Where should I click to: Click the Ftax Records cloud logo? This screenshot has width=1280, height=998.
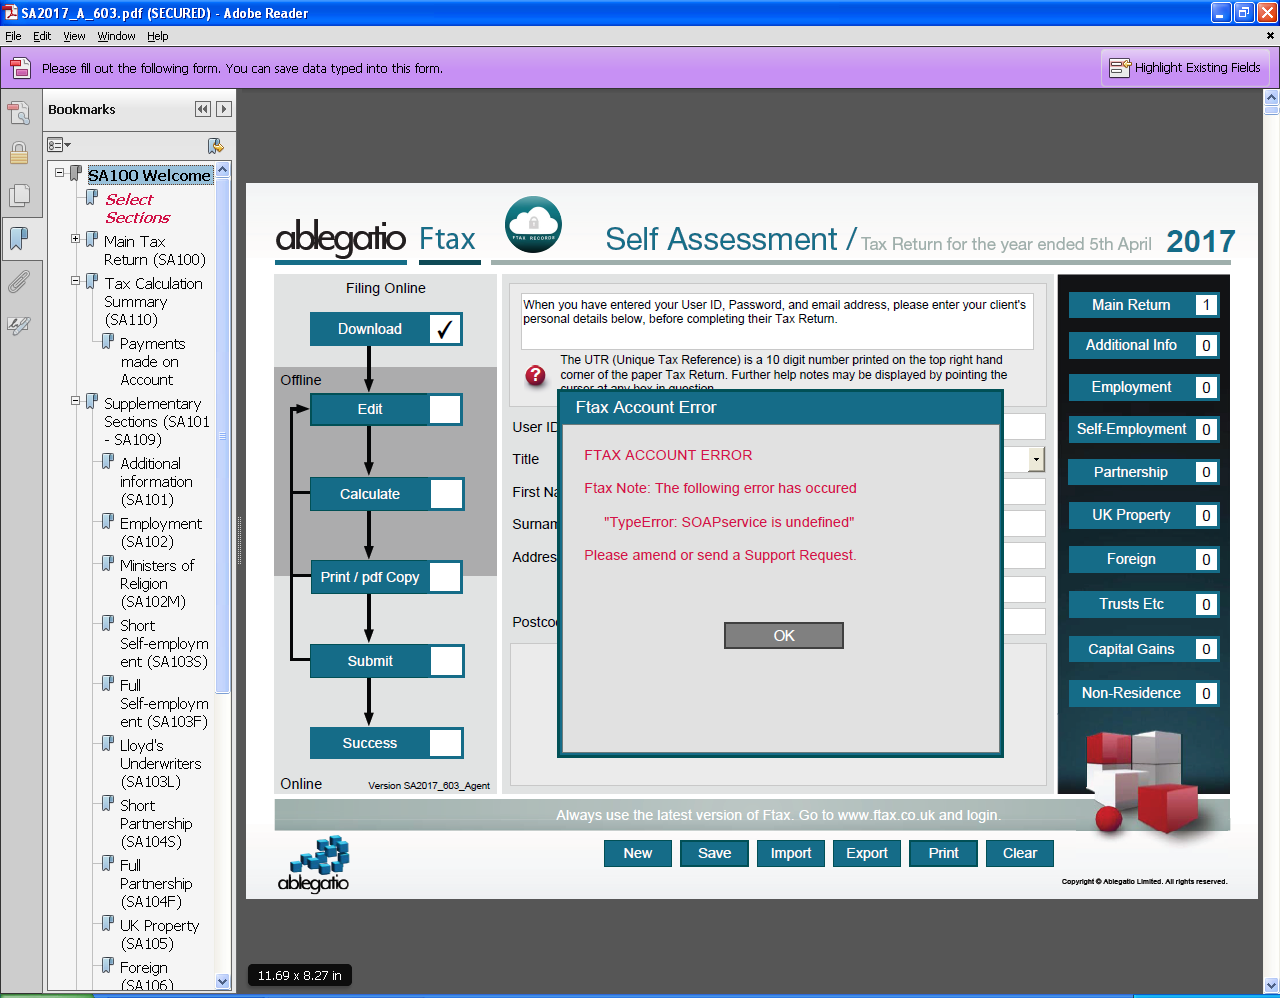pyautogui.click(x=533, y=225)
